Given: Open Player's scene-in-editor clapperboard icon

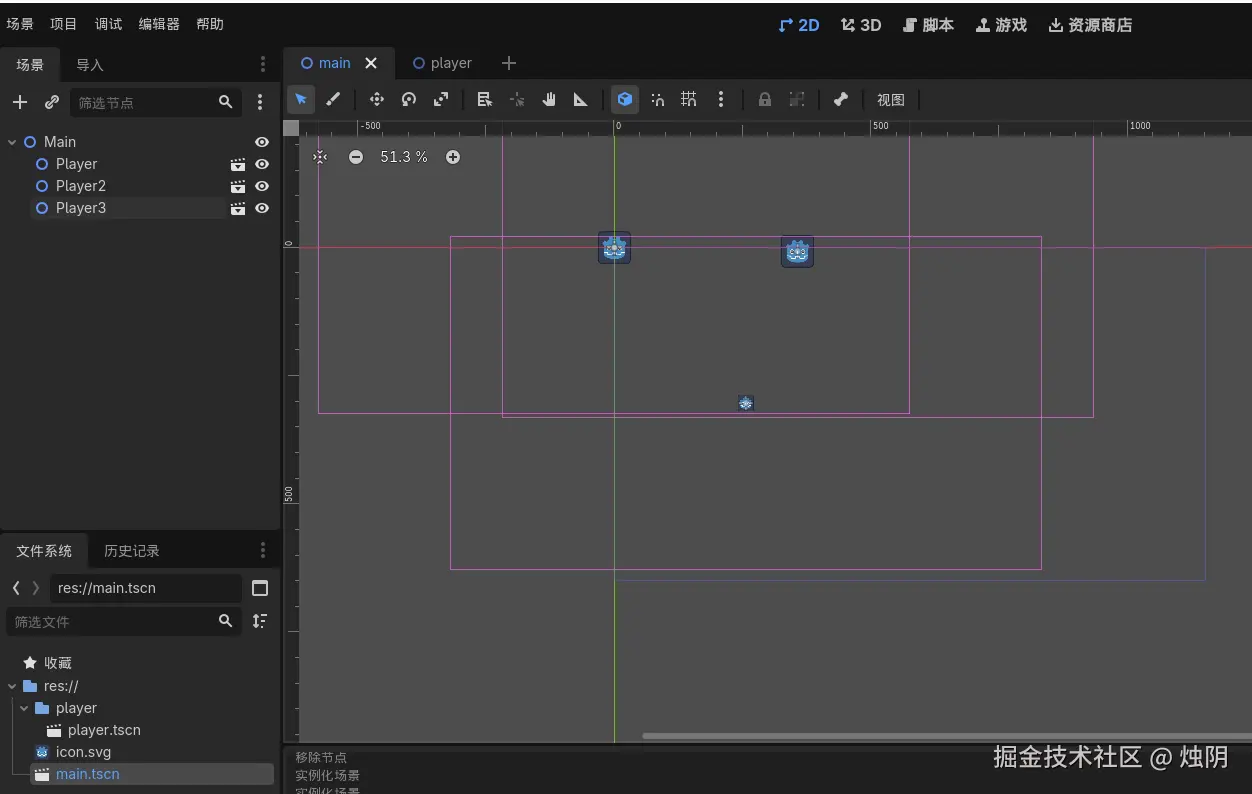Looking at the screenshot, I should tap(238, 164).
